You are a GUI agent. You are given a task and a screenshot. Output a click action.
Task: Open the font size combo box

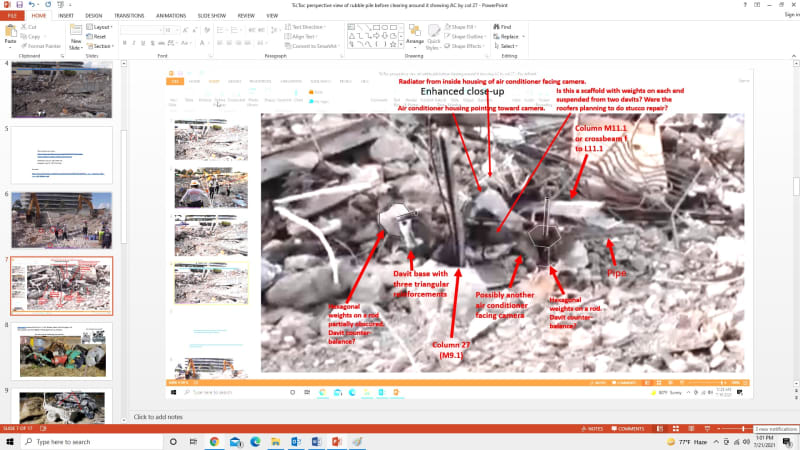[170, 30]
